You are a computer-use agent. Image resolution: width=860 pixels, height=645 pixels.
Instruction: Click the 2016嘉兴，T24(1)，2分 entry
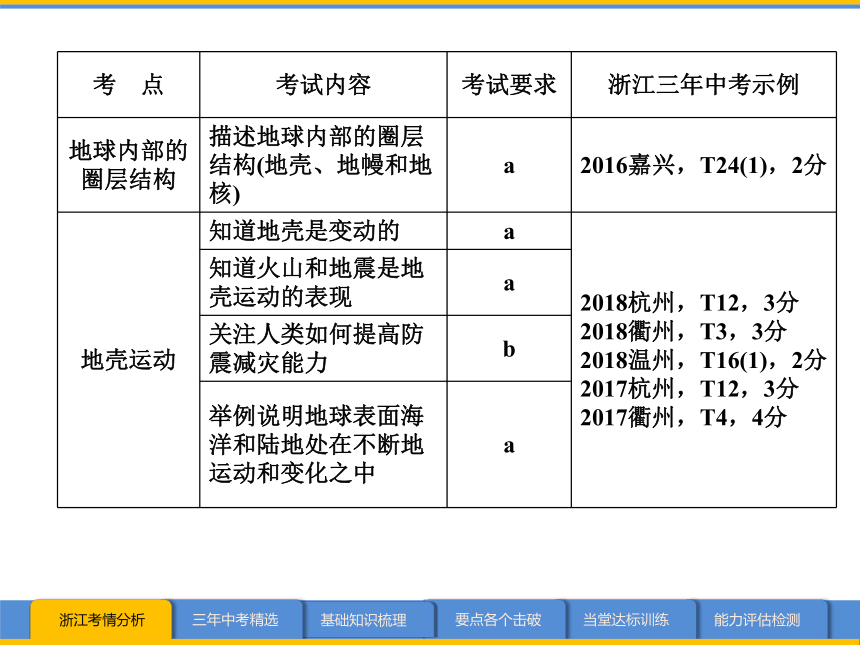coord(703,165)
